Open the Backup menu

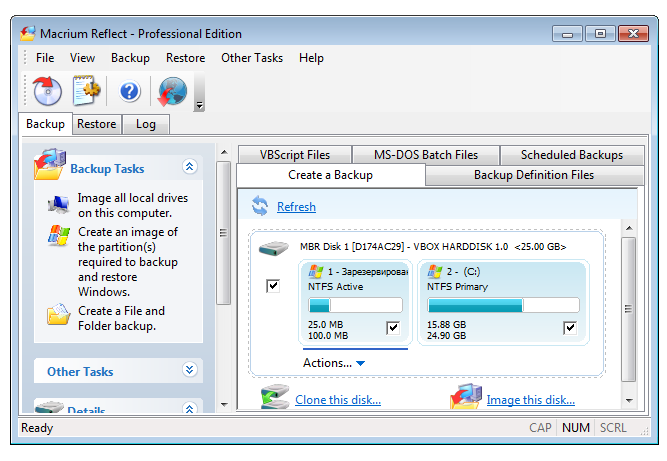pos(131,58)
